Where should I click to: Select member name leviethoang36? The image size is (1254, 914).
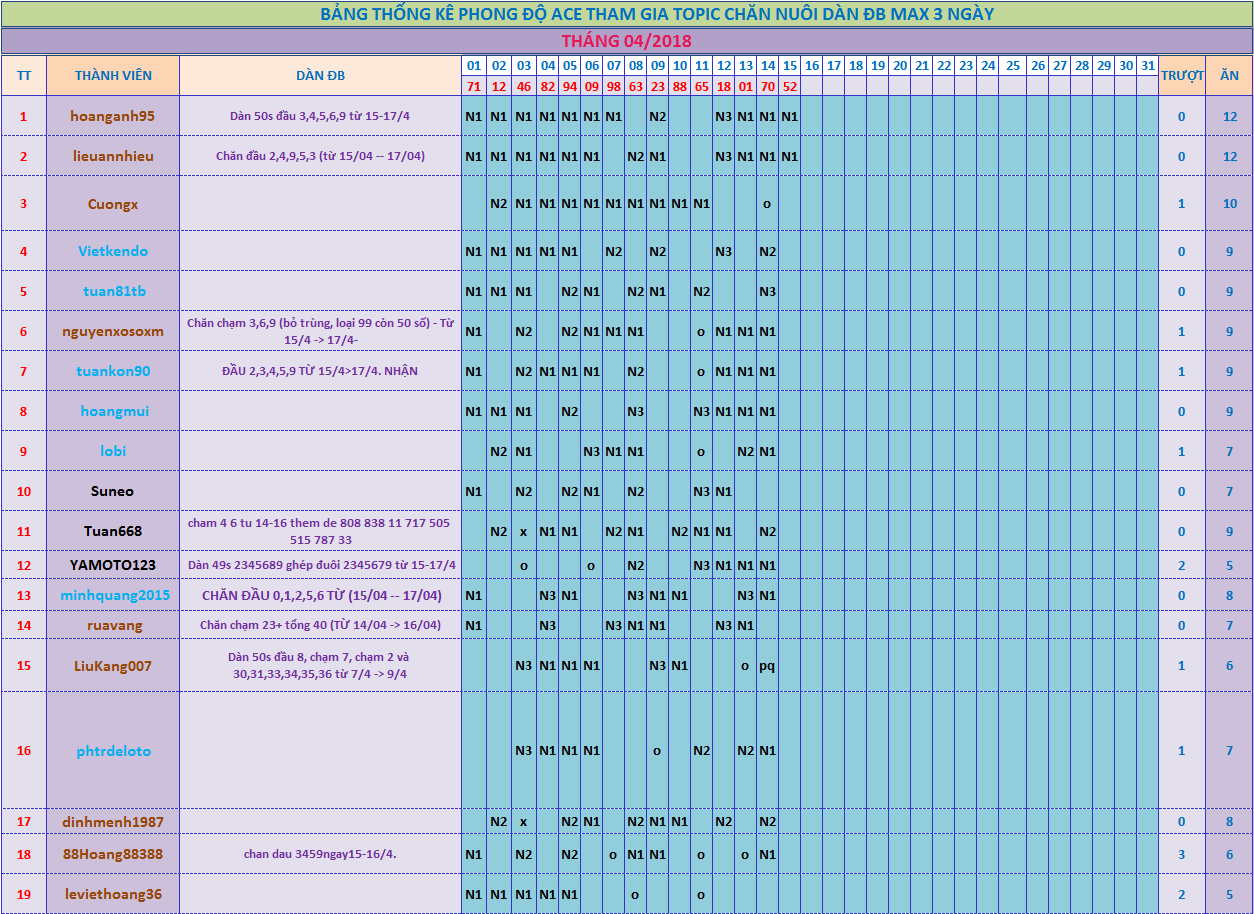113,894
